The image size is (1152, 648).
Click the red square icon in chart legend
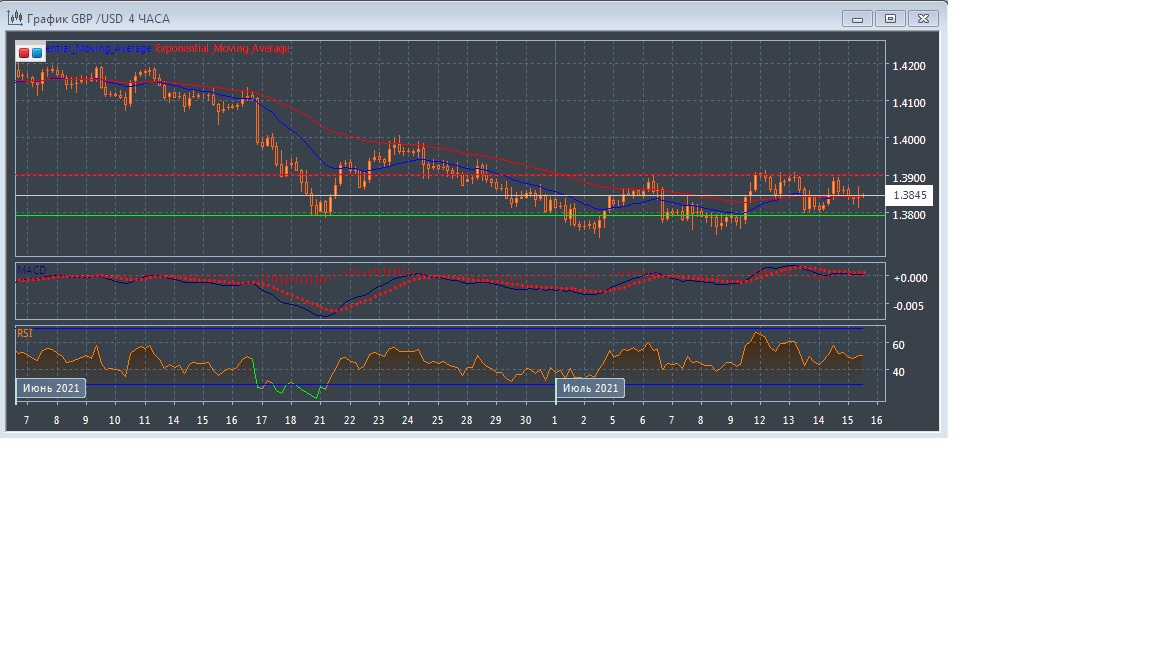point(24,52)
